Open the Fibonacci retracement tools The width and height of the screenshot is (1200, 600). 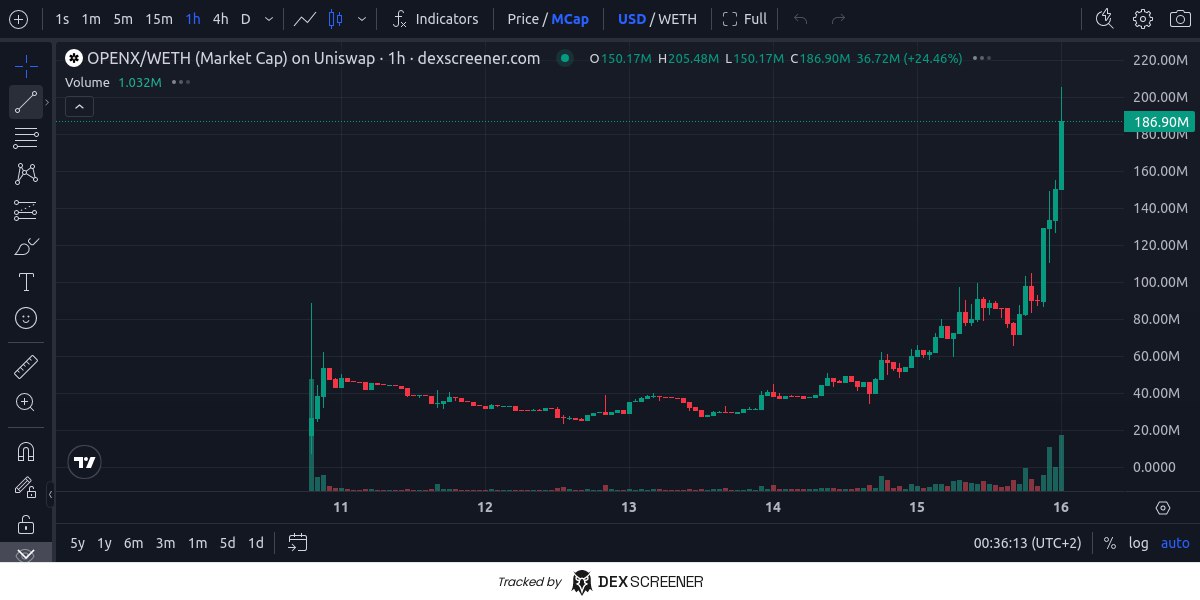pyautogui.click(x=26, y=138)
